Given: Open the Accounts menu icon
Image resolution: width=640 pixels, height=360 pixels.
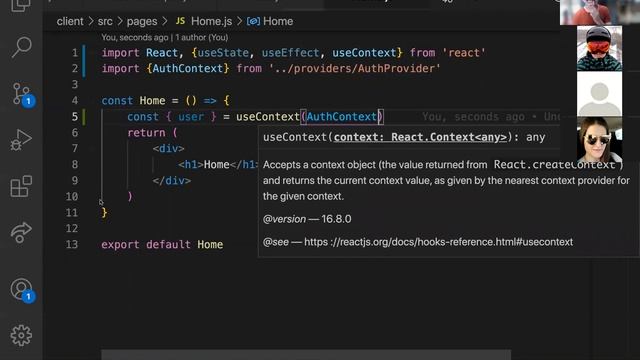Looking at the screenshot, I should [x=22, y=290].
